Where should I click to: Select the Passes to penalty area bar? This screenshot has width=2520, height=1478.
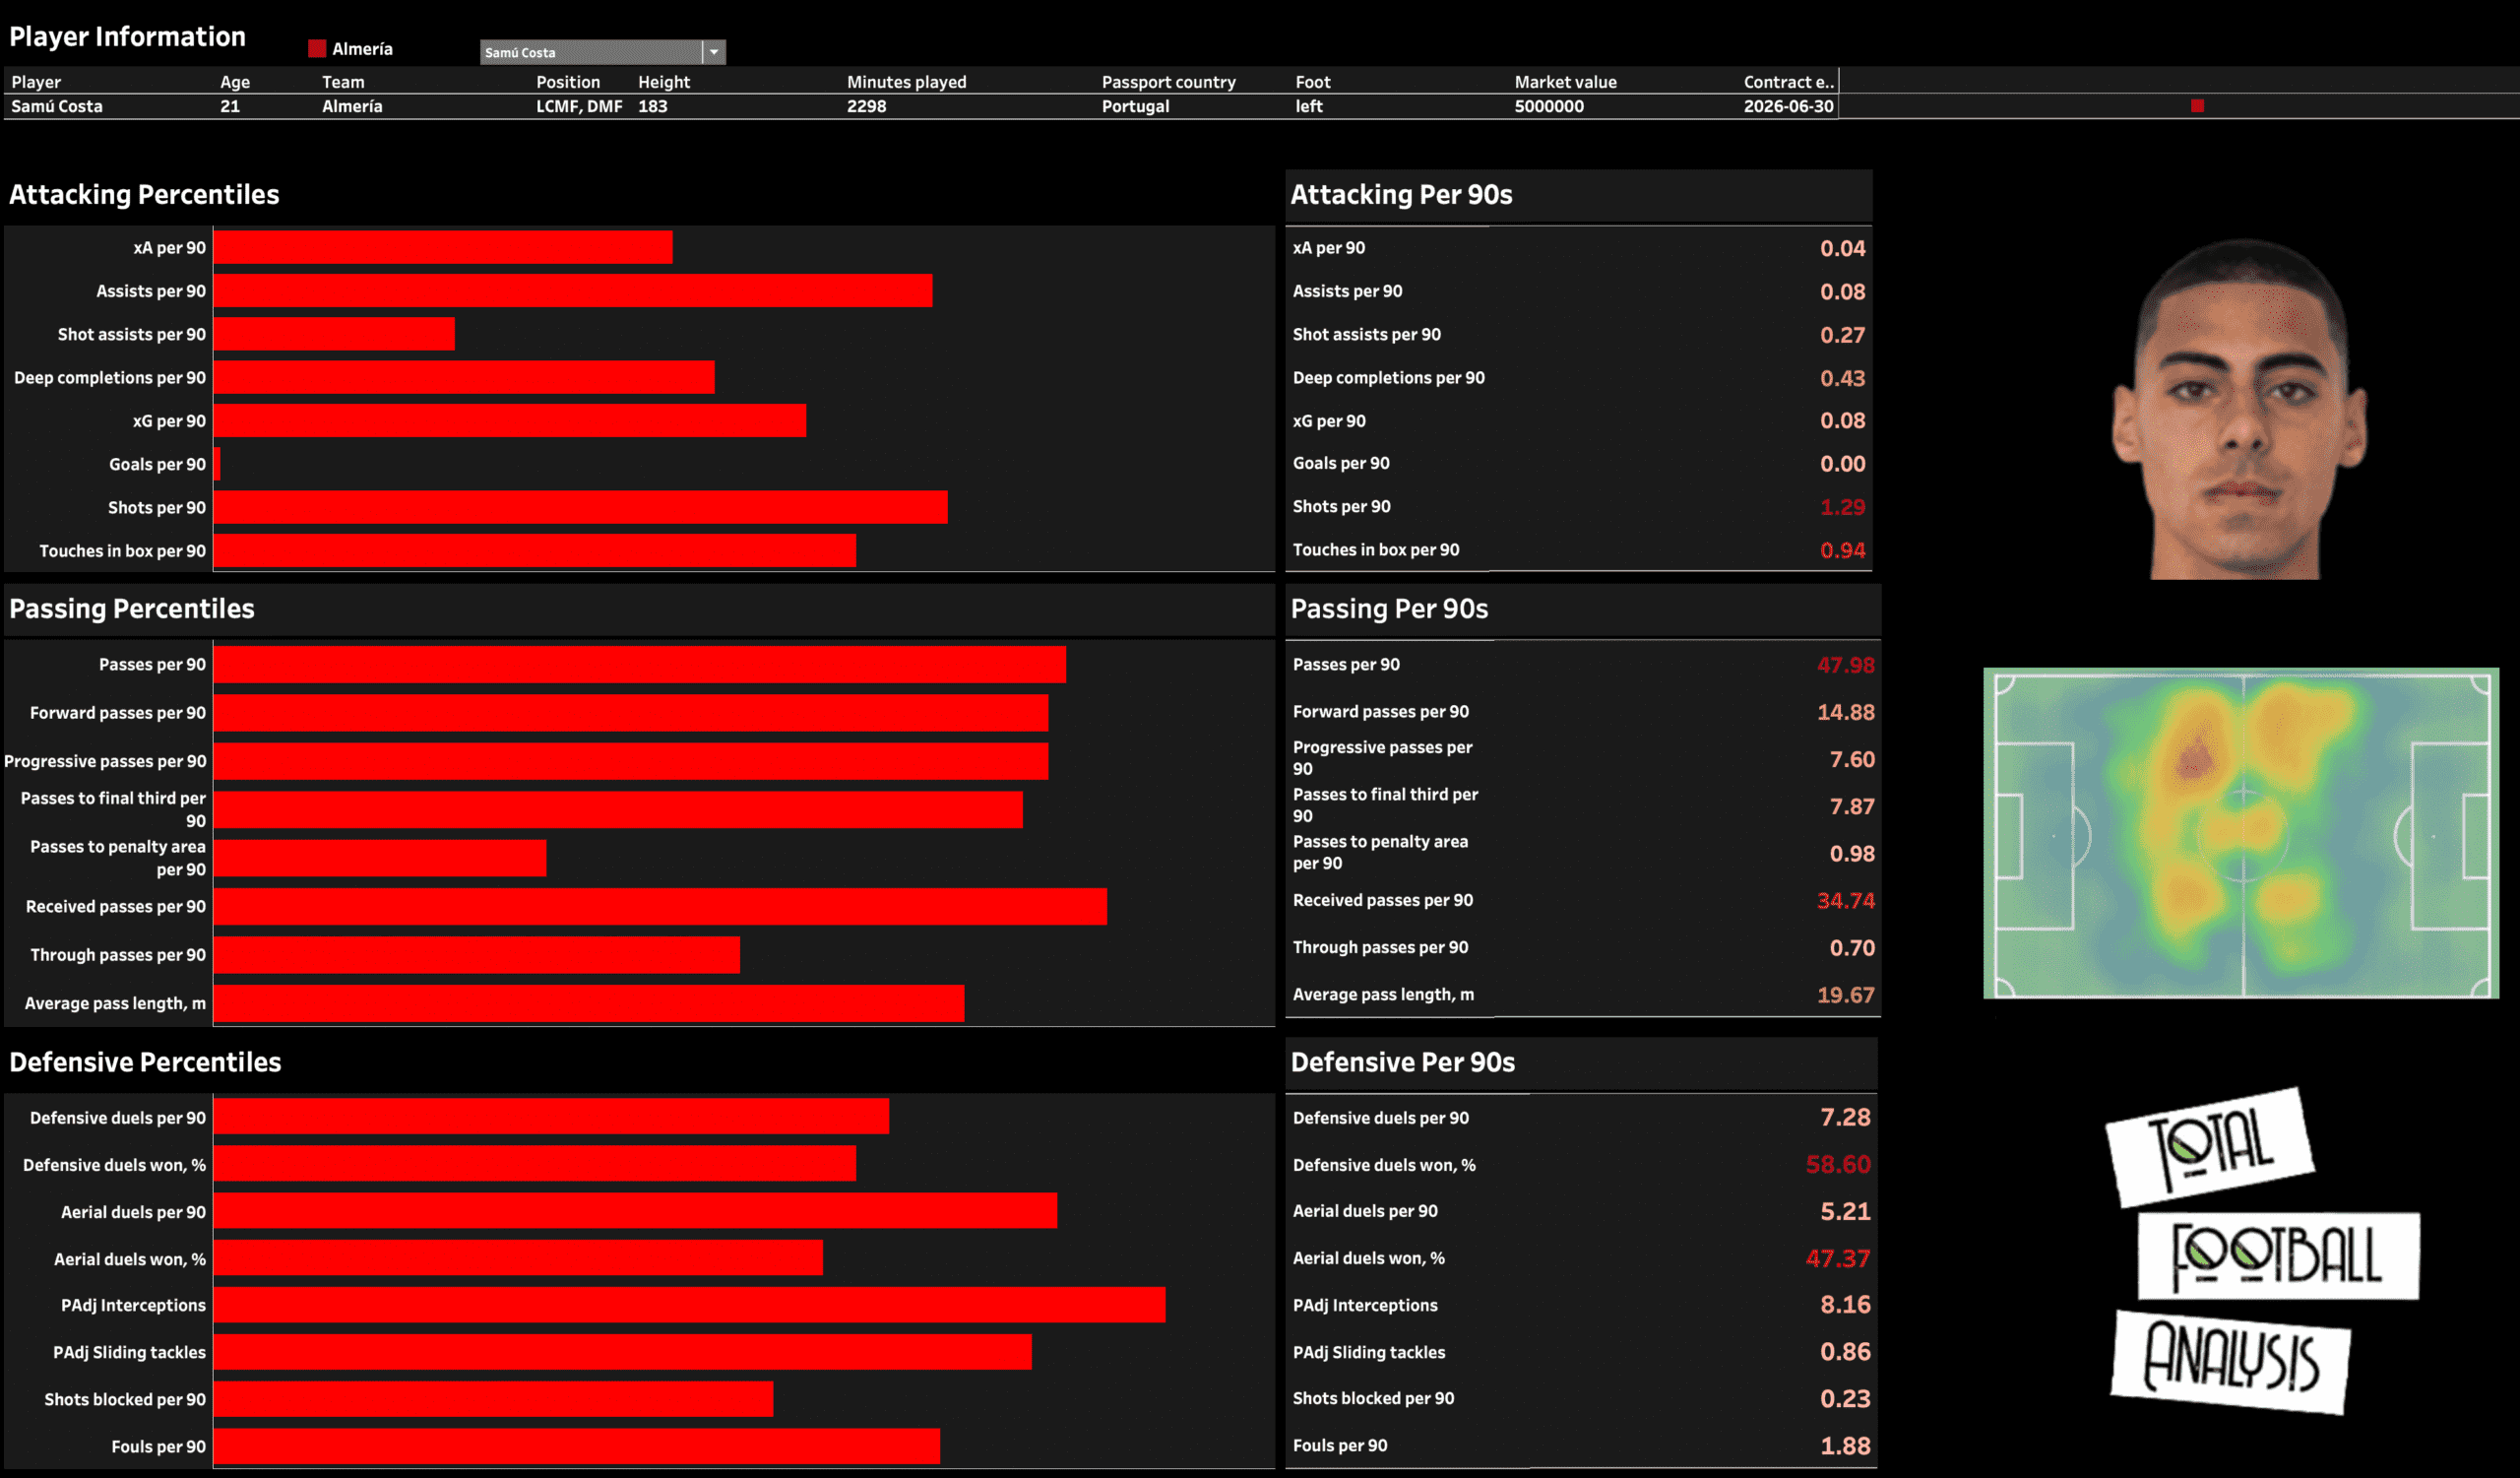pyautogui.click(x=379, y=858)
